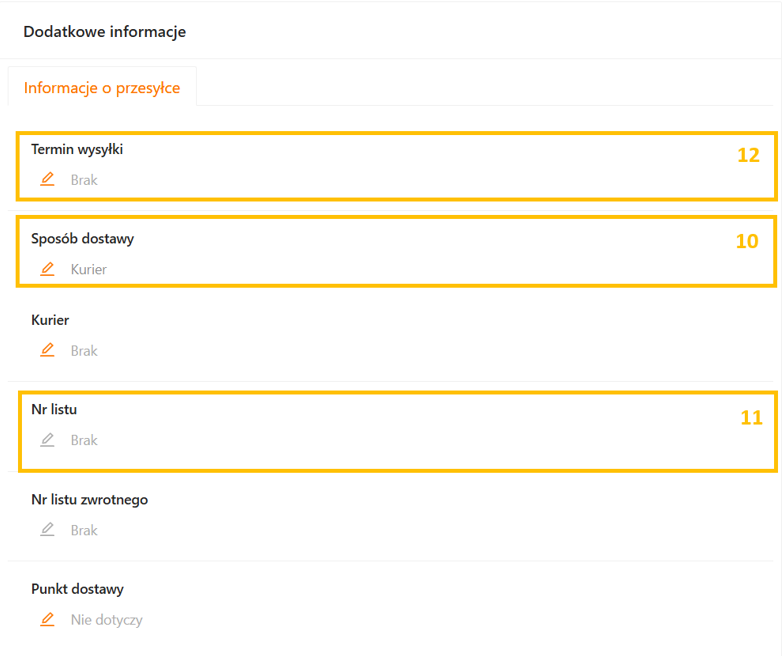Image resolution: width=783 pixels, height=656 pixels.
Task: Click the annotation number 12
Action: (x=748, y=155)
